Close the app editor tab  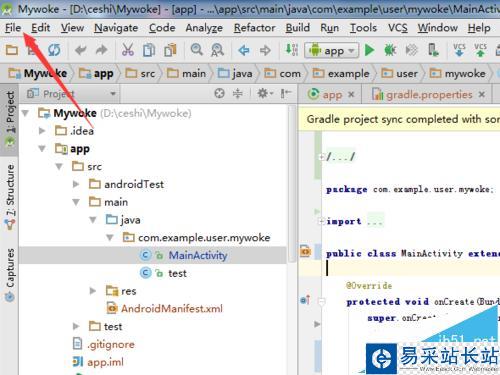pos(351,95)
